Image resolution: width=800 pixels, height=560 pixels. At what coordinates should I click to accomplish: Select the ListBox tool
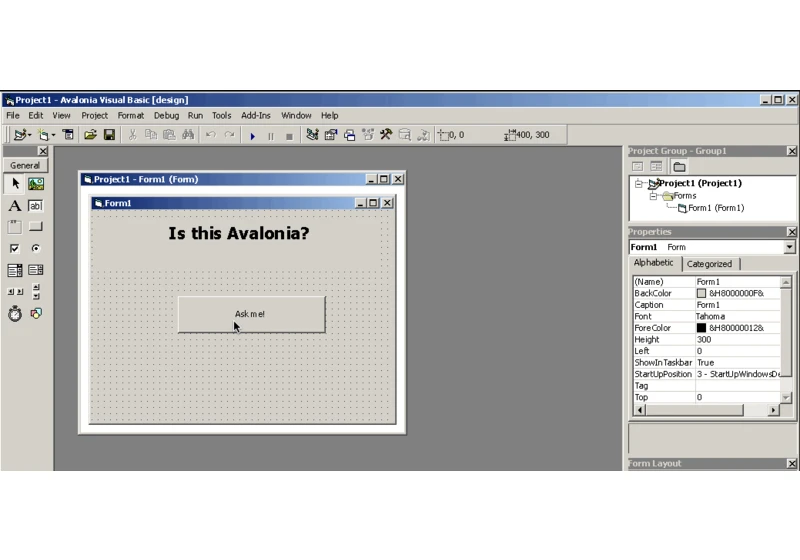(x=36, y=270)
